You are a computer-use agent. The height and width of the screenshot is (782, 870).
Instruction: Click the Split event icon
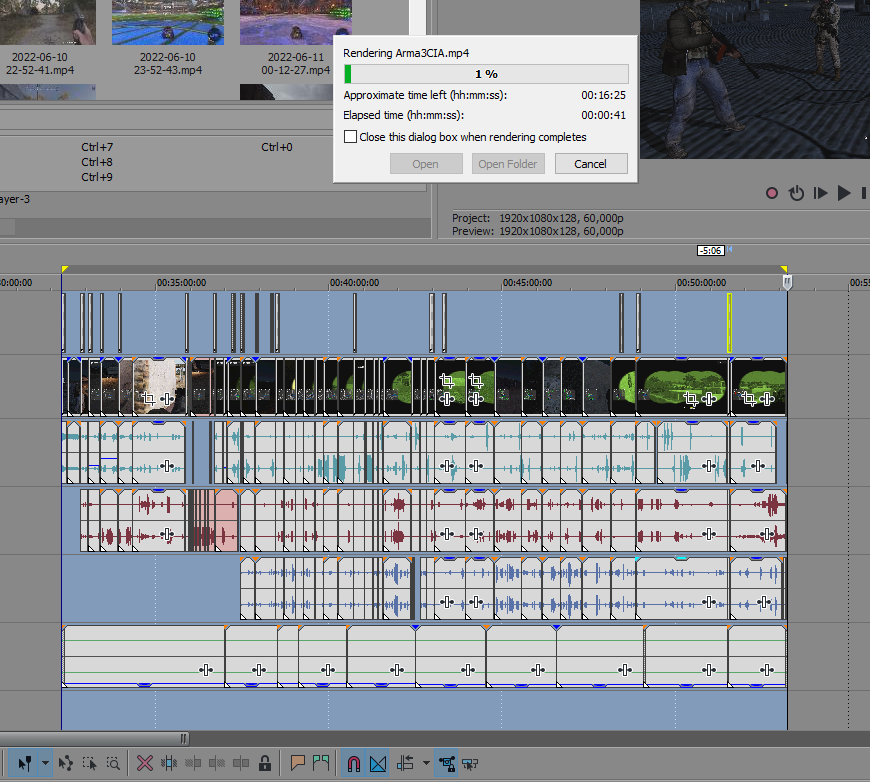click(x=241, y=764)
